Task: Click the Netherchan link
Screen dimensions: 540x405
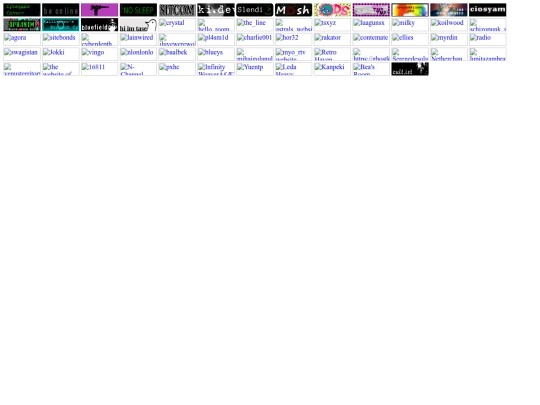Action: click(449, 54)
